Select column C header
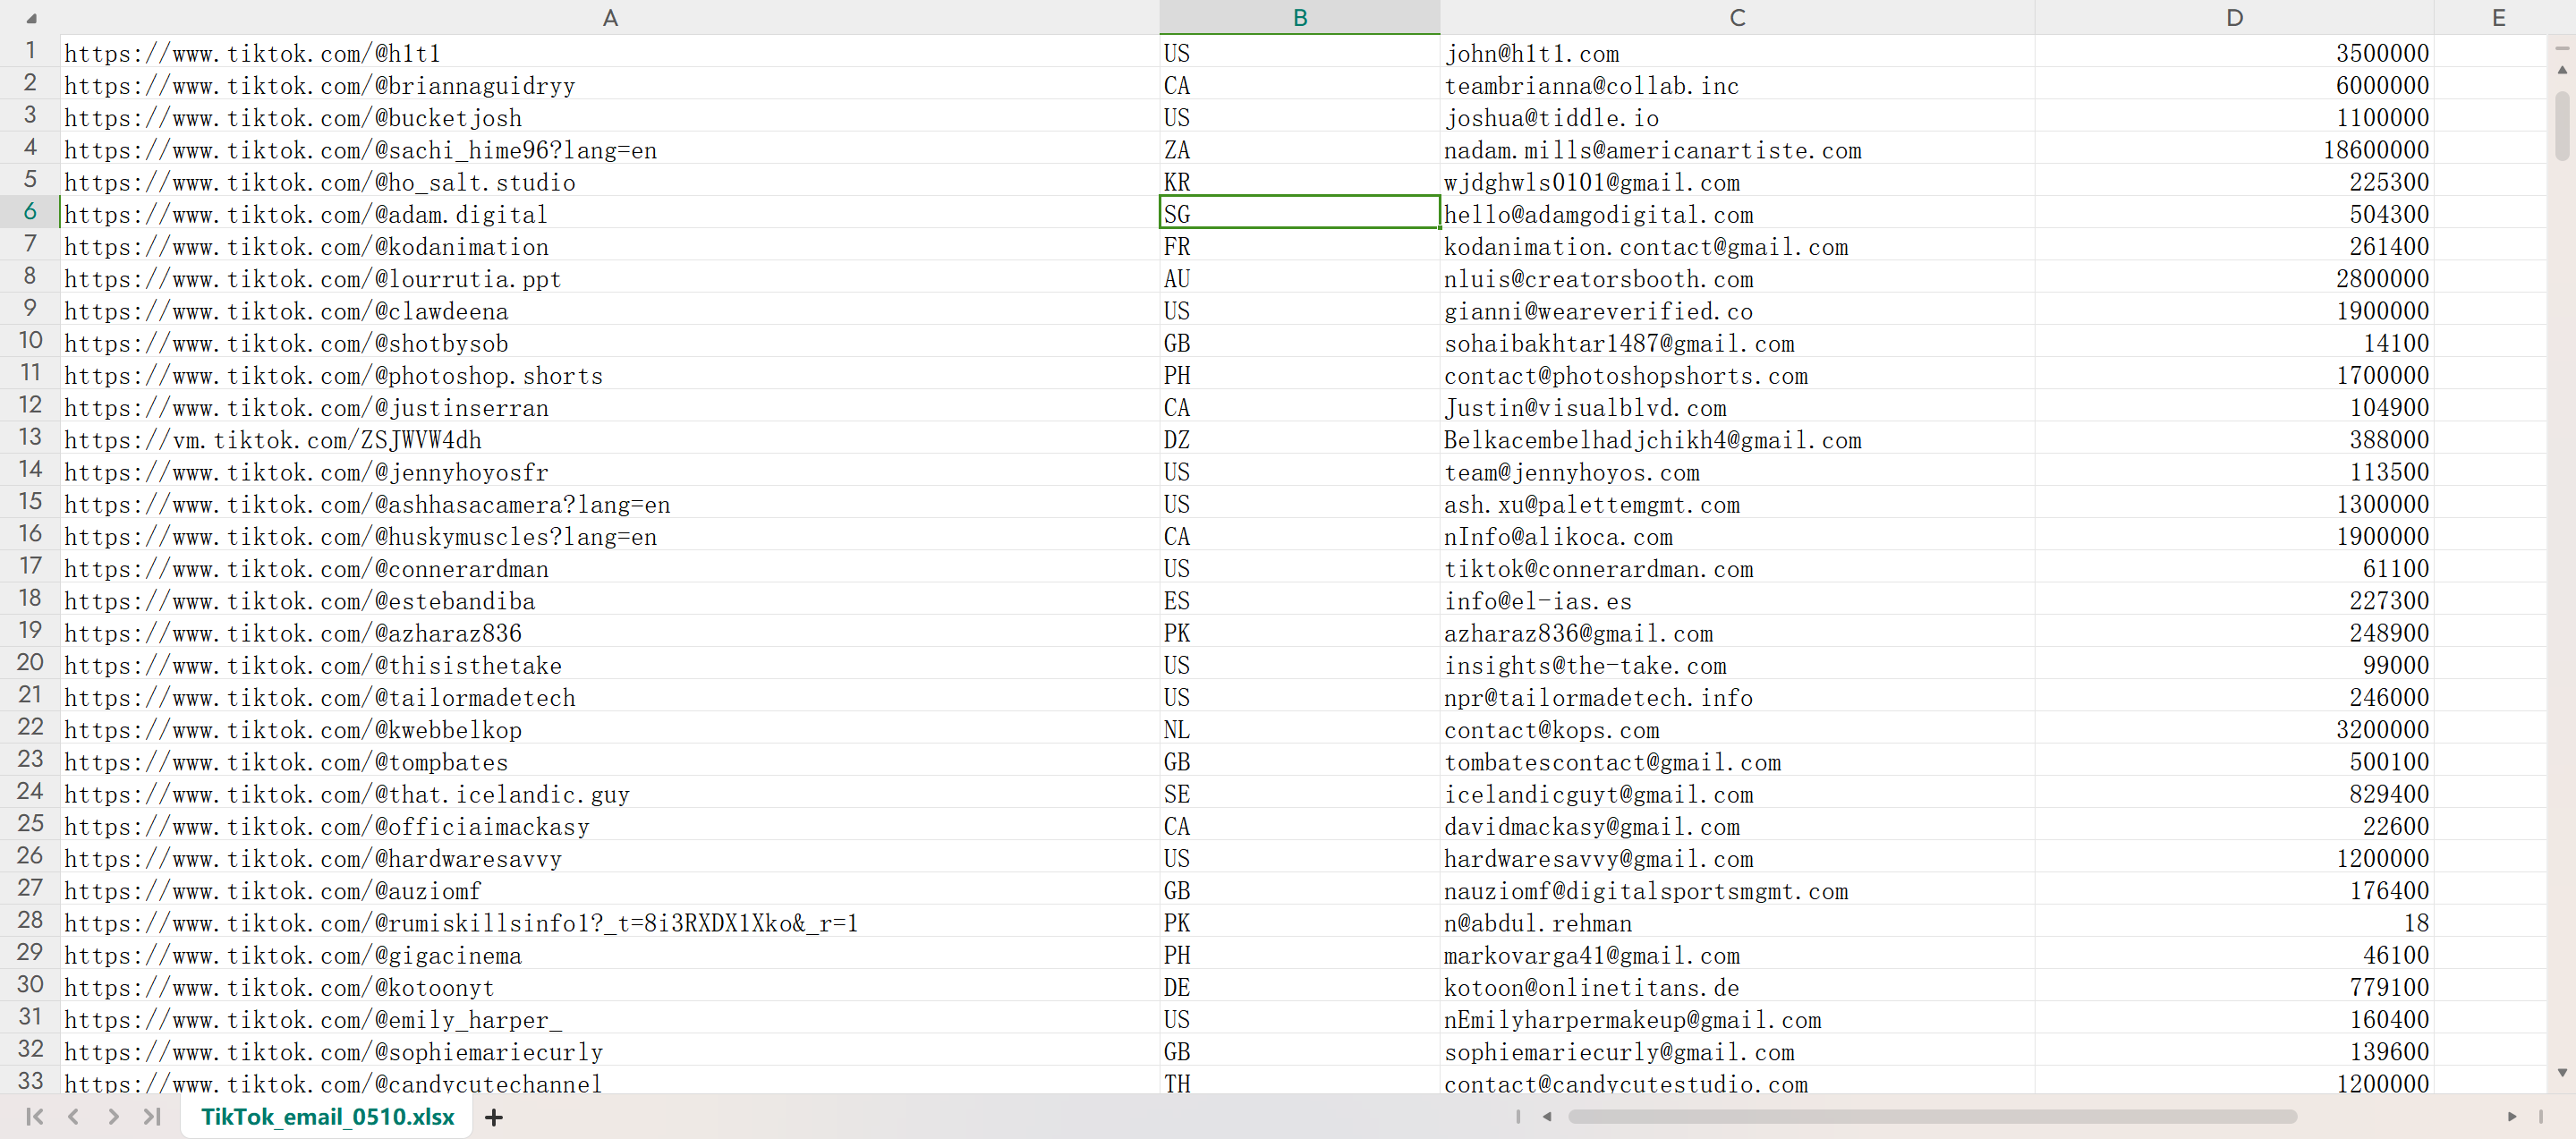The height and width of the screenshot is (1139, 2576). pos(1737,17)
